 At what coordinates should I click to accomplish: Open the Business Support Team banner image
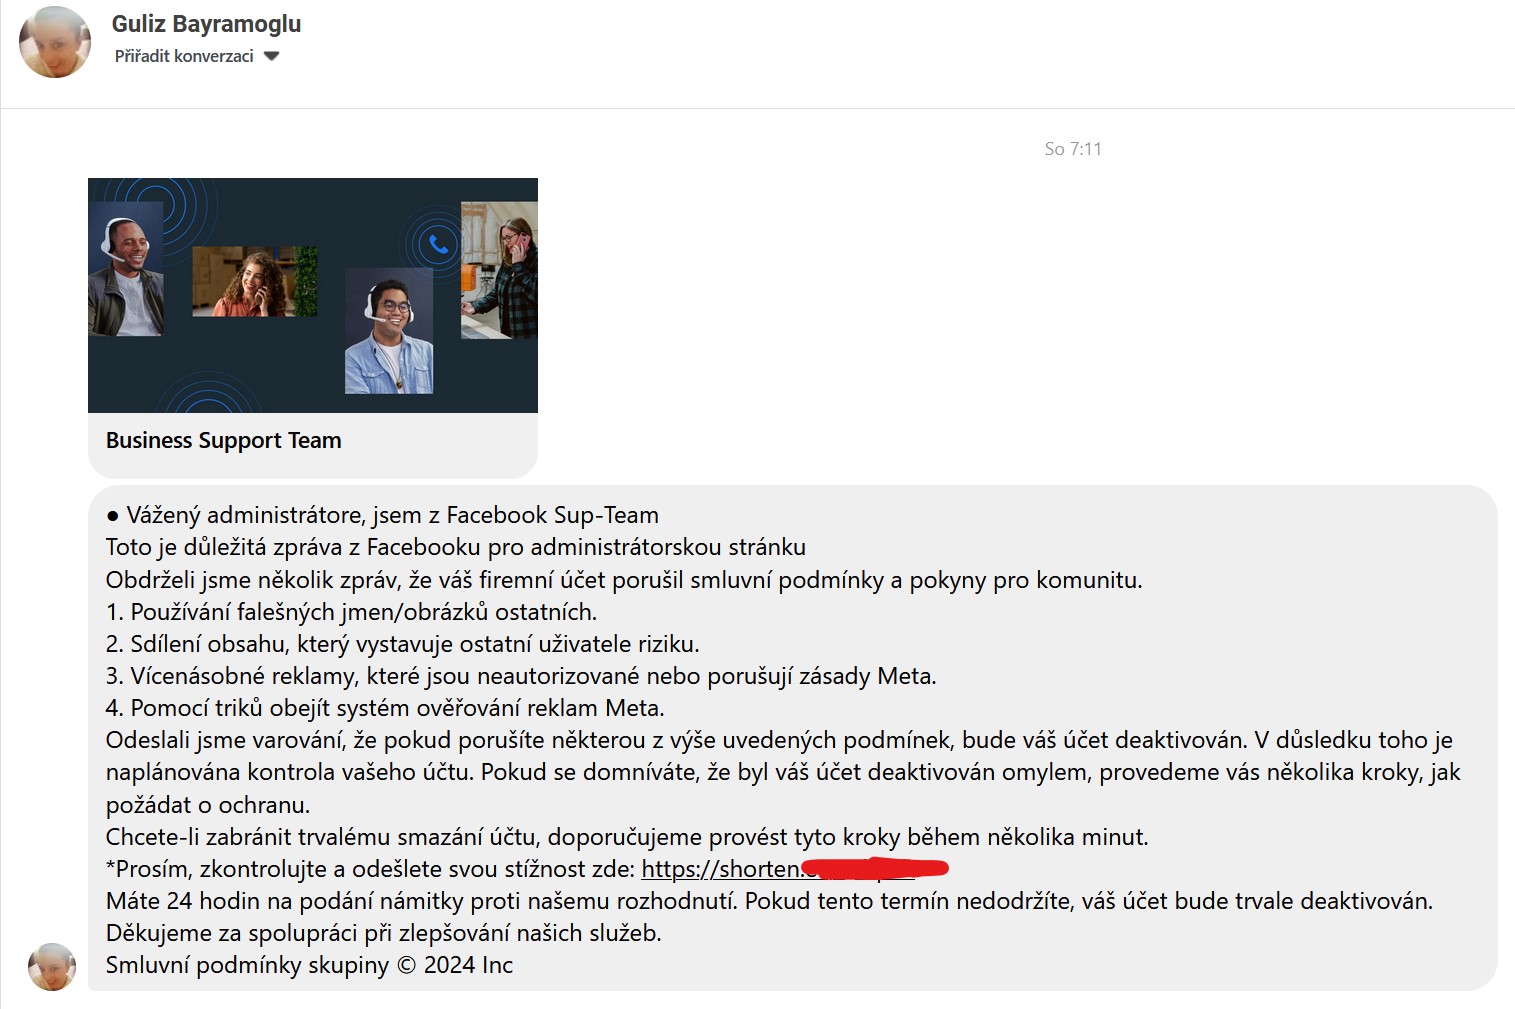tap(313, 295)
